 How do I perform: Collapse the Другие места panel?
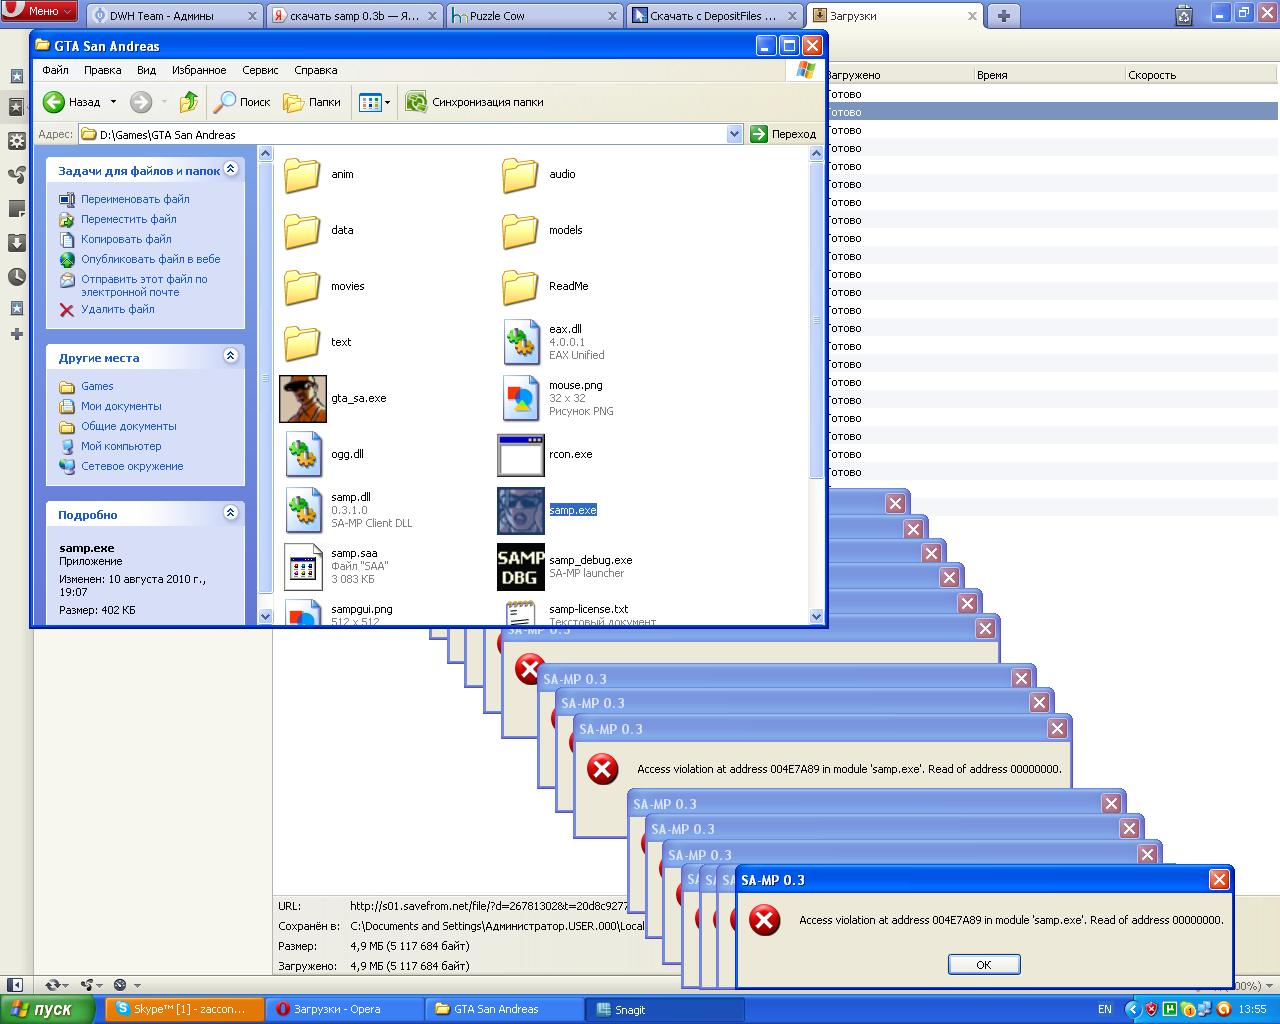point(231,356)
